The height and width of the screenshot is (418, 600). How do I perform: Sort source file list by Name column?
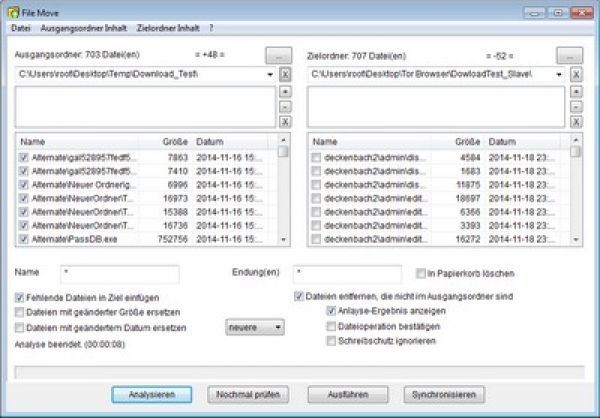pyautogui.click(x=78, y=142)
